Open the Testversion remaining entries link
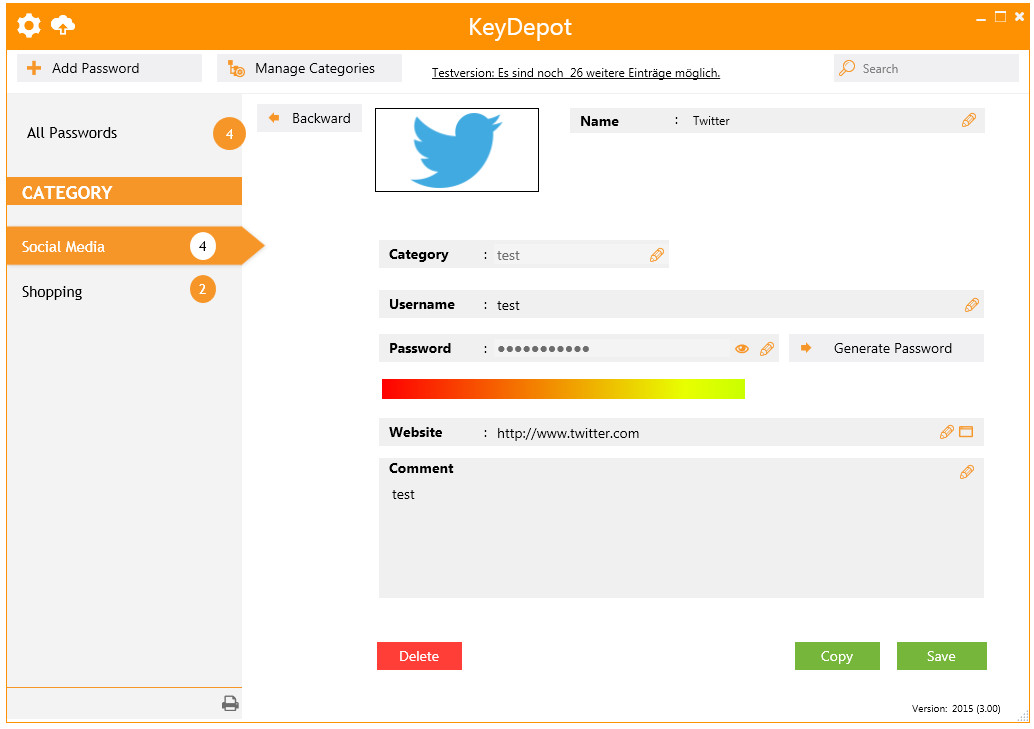This screenshot has height=729, width=1034. point(576,73)
